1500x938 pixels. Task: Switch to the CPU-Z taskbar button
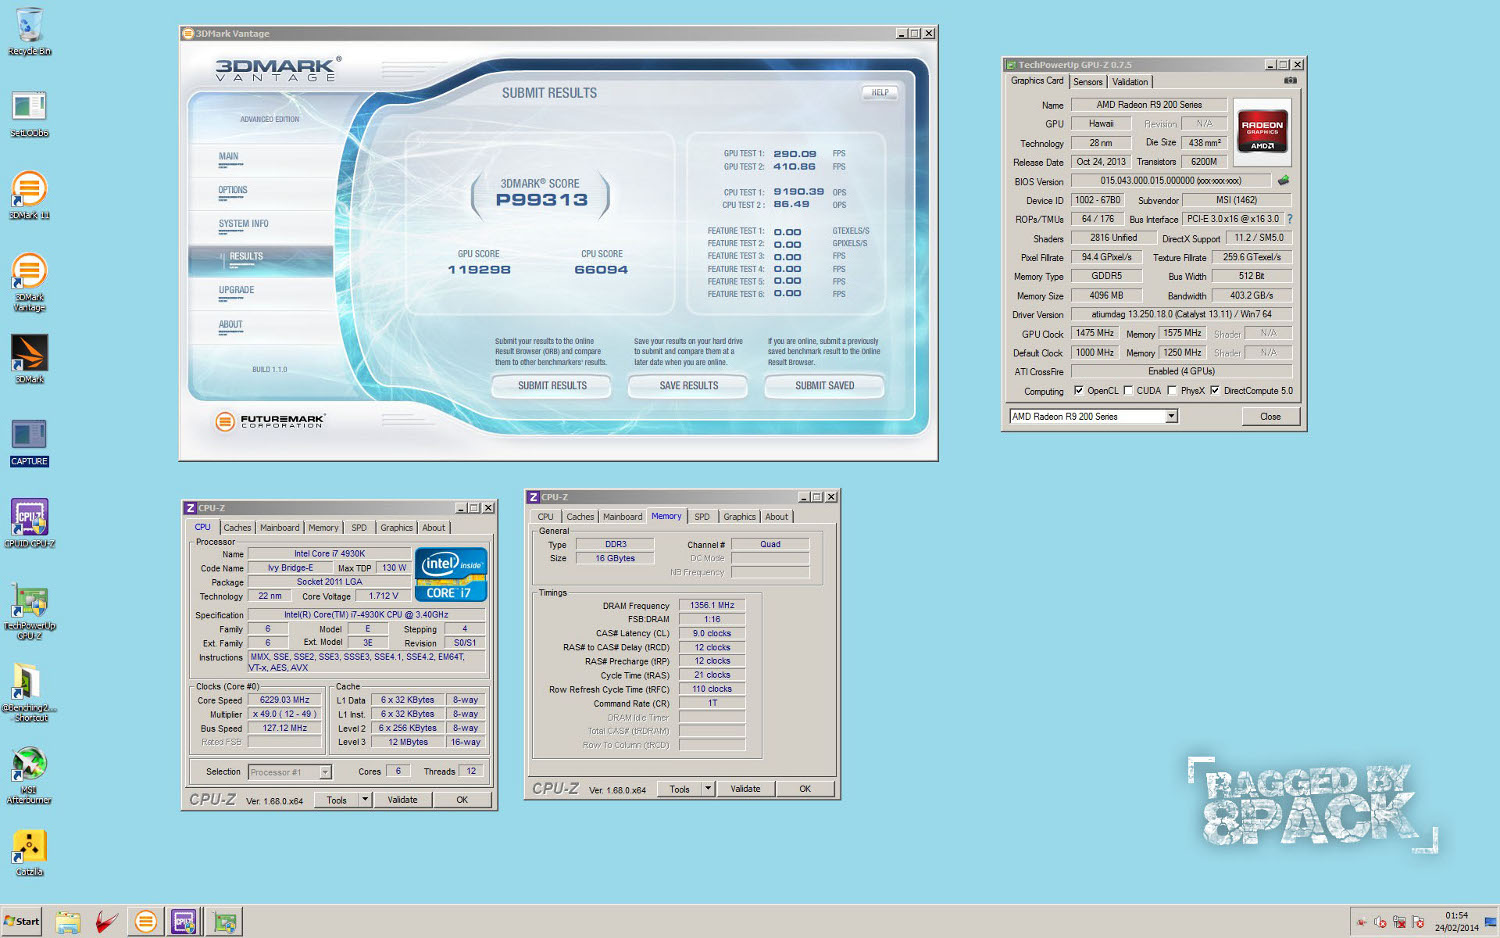click(184, 922)
